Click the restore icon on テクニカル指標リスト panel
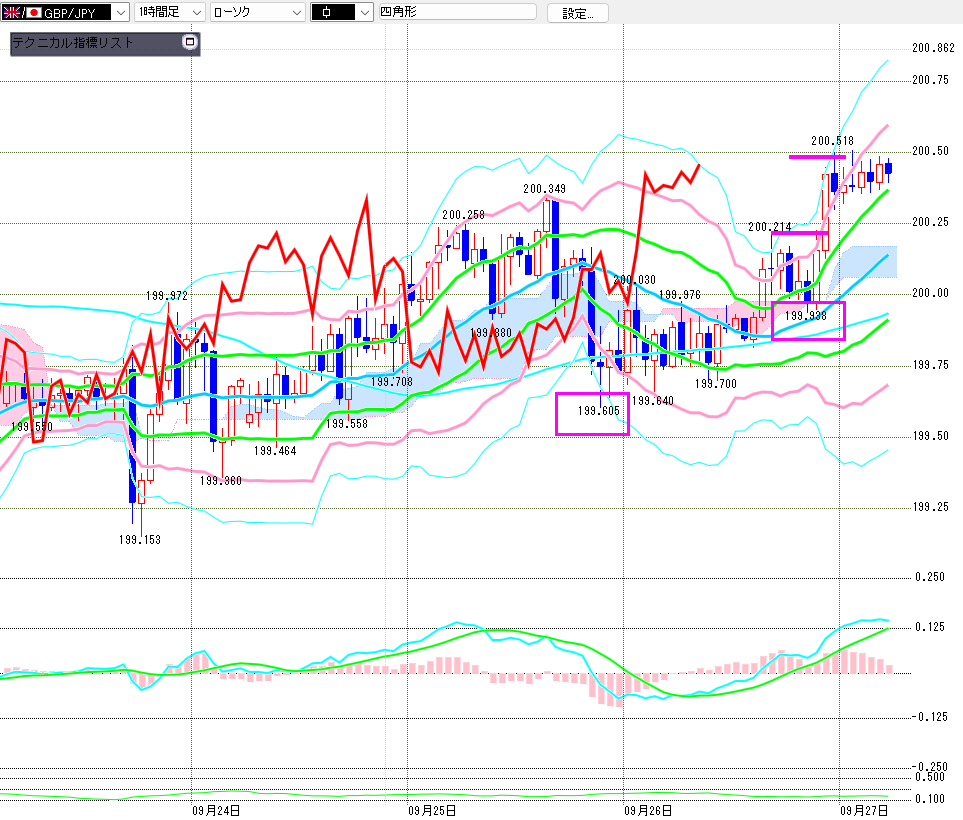 [189, 43]
